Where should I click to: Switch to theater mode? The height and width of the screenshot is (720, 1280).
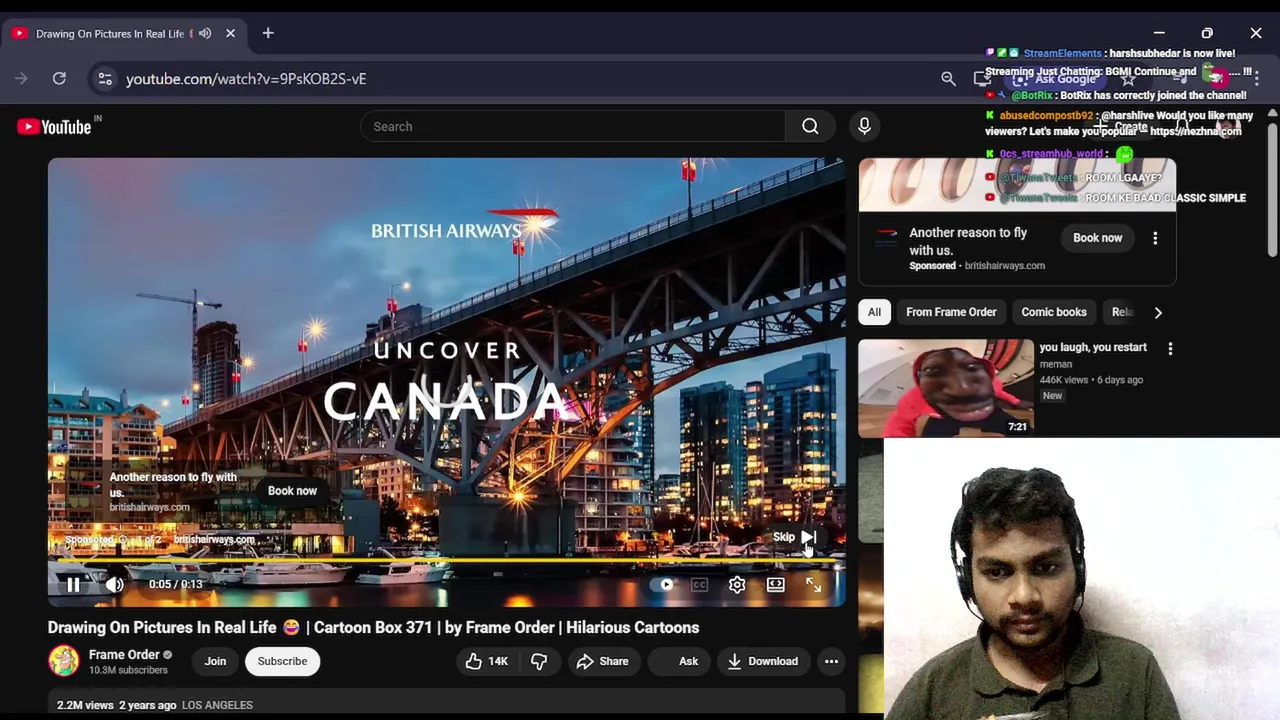click(775, 585)
